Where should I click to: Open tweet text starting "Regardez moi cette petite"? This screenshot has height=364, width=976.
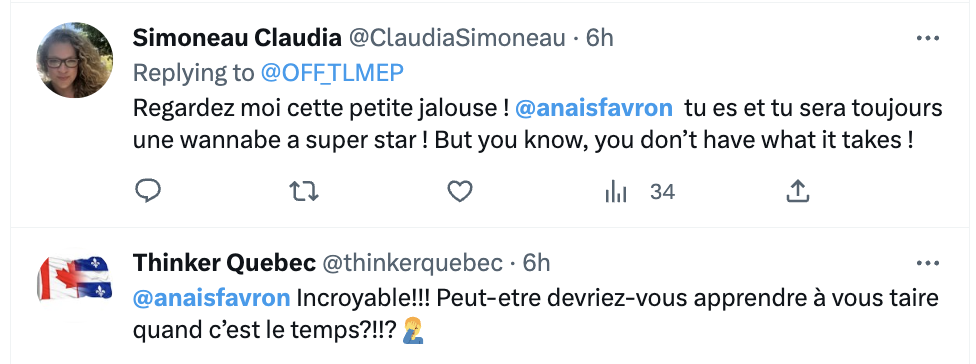(x=537, y=124)
